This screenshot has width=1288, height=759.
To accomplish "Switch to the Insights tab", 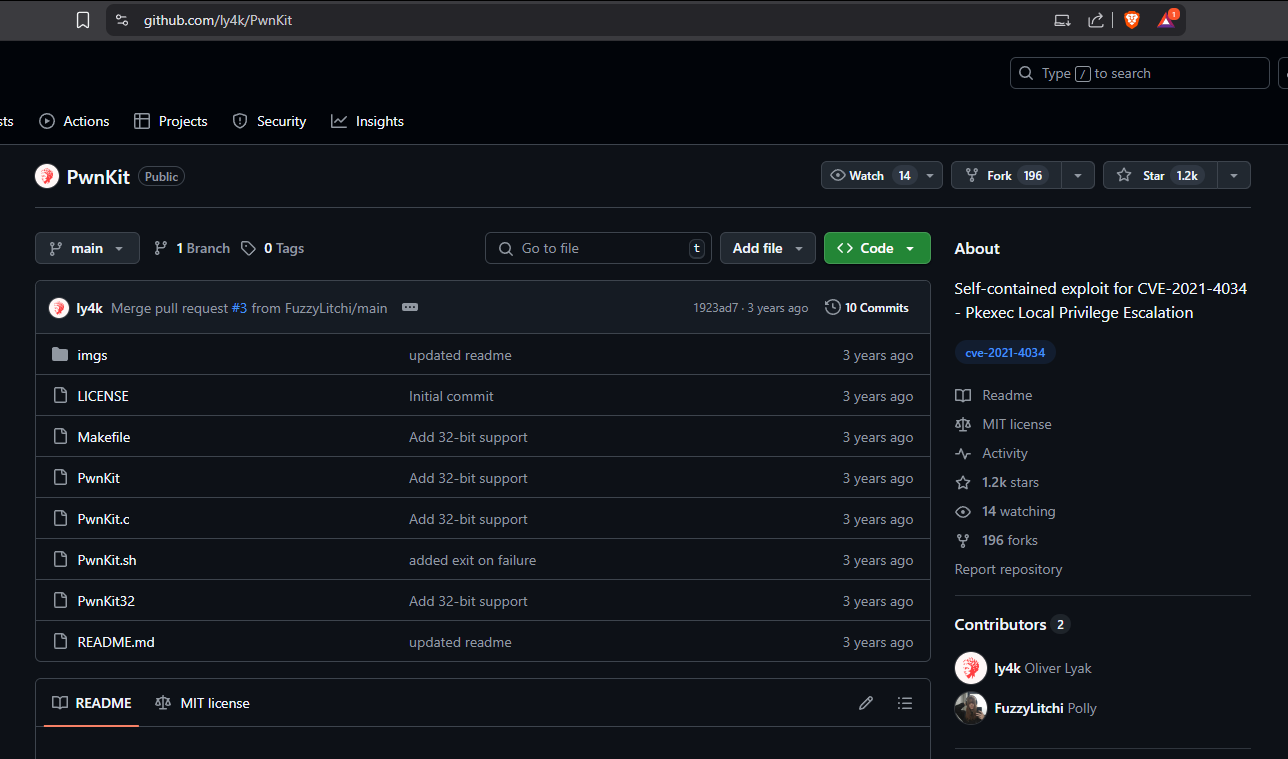I will pos(367,121).
